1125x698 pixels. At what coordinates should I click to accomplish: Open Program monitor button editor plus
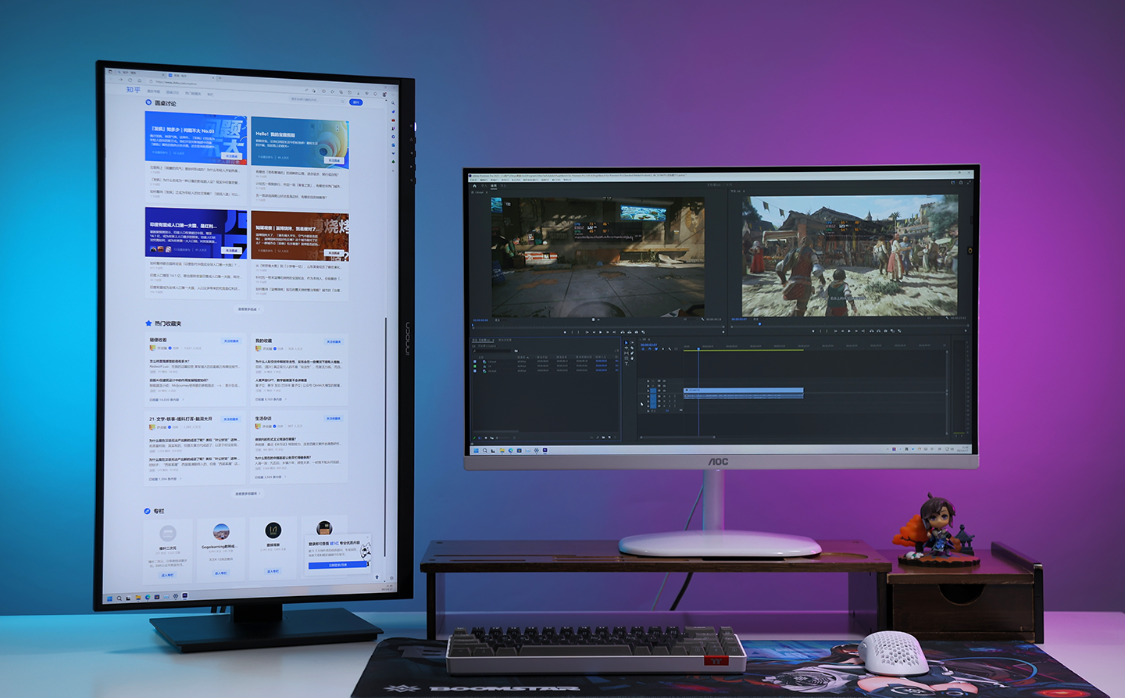(x=966, y=331)
